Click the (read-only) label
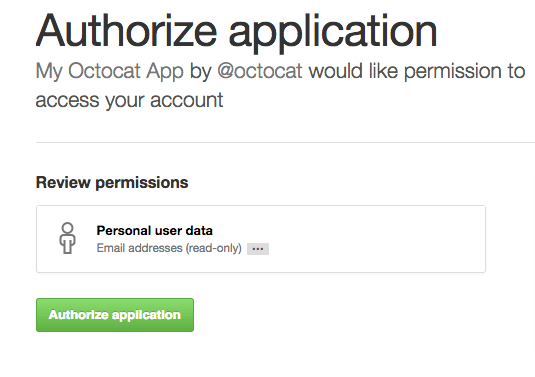Screen dimensions: 535x377 [x=214, y=248]
